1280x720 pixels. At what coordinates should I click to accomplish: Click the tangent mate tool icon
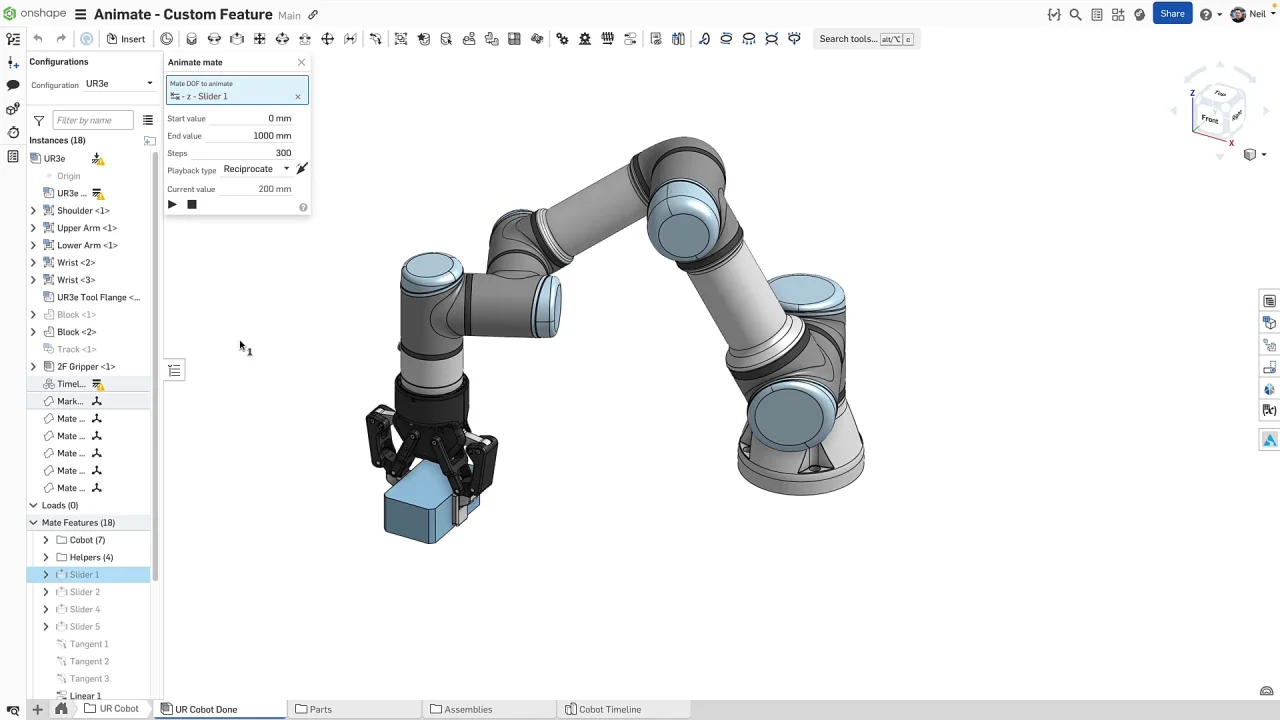tap(375, 39)
